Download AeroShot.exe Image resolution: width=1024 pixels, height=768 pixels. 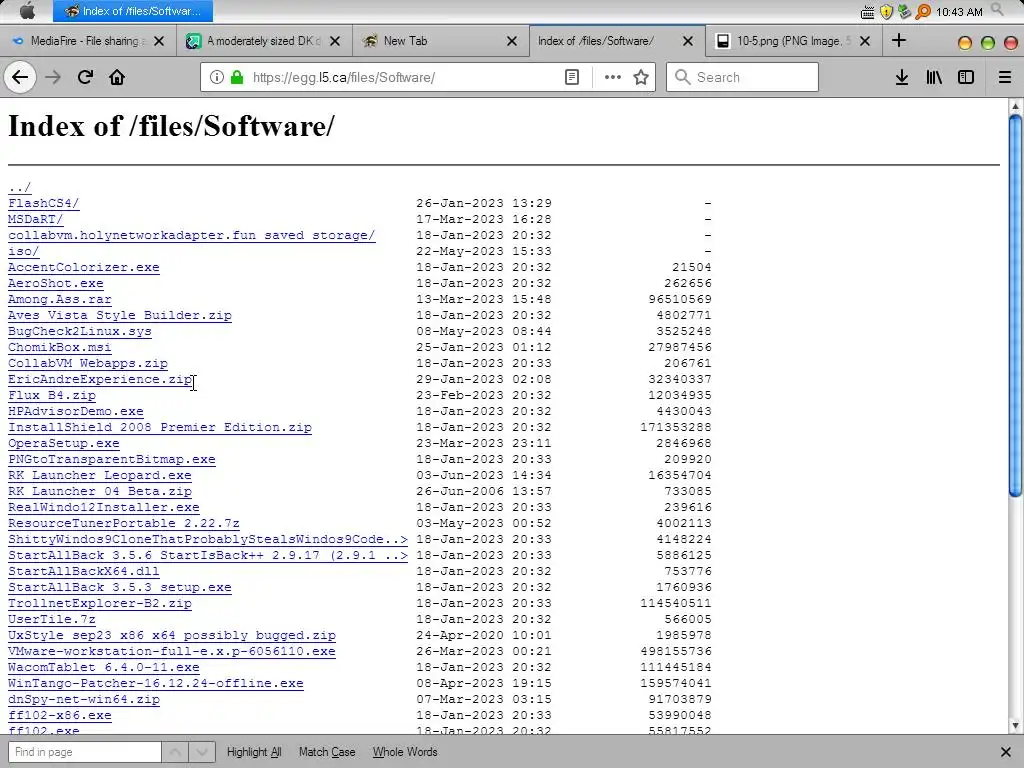pos(56,283)
